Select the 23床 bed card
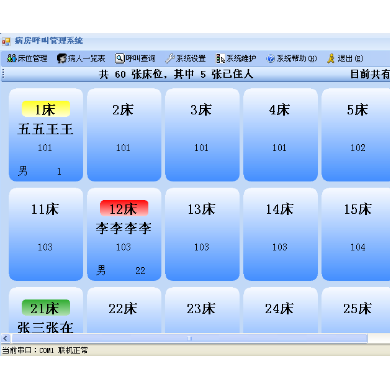Viewport: 390px width, 390px height. pos(202,310)
